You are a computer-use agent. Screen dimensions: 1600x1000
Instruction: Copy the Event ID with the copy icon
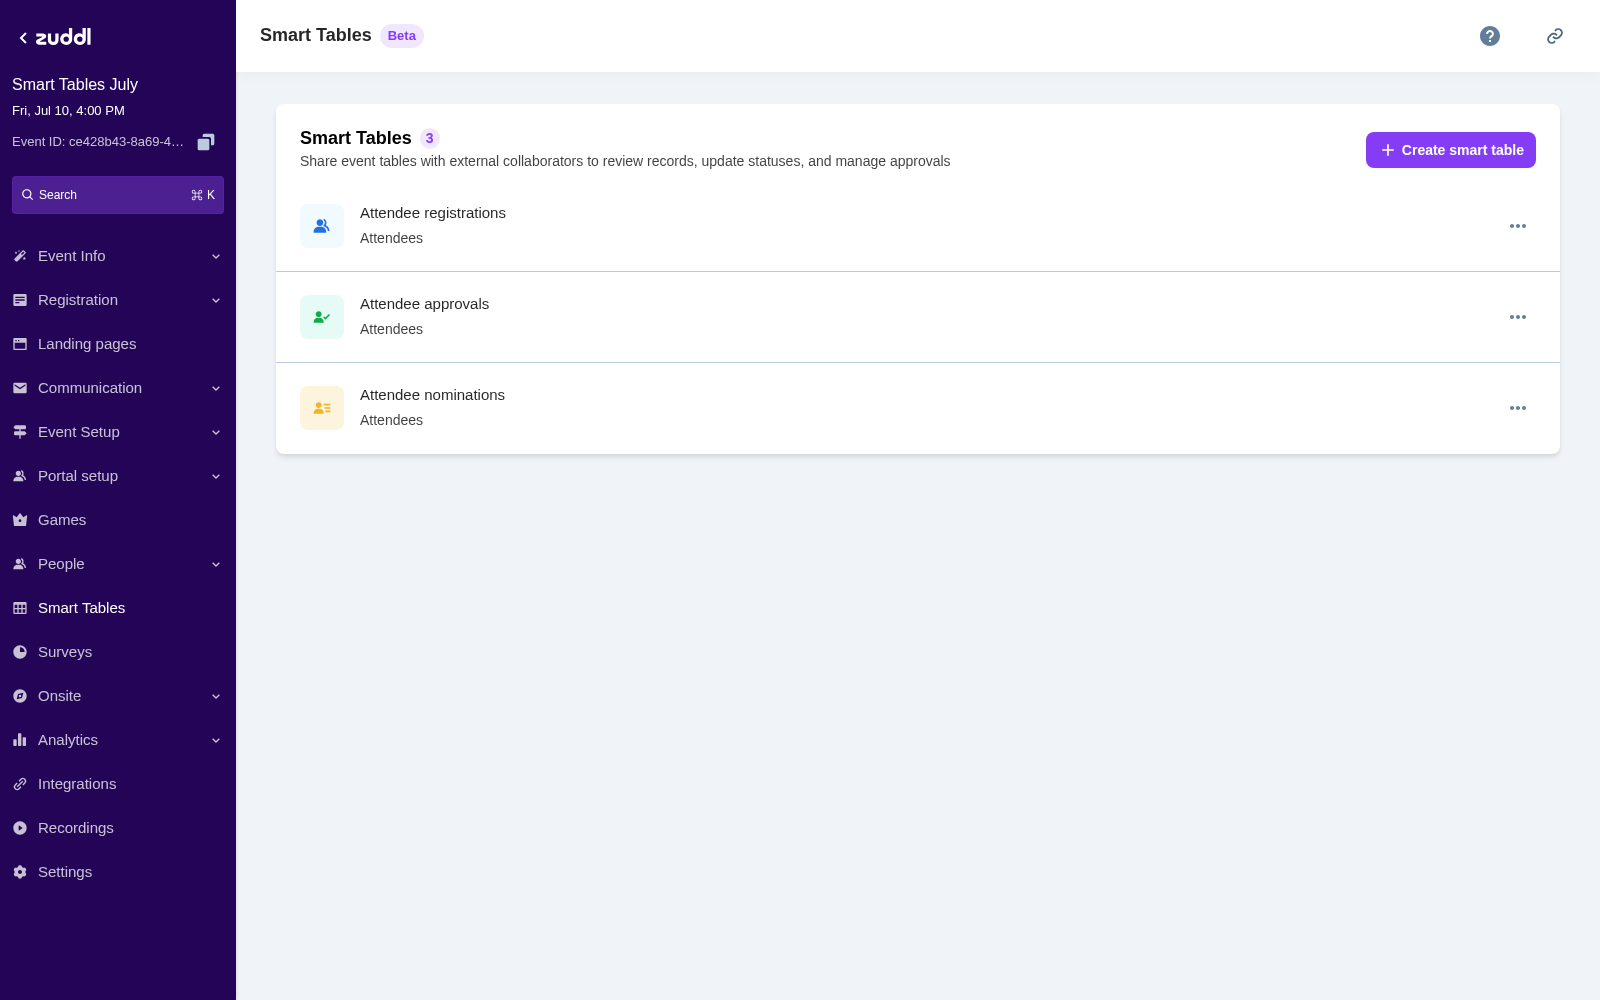[x=206, y=142]
